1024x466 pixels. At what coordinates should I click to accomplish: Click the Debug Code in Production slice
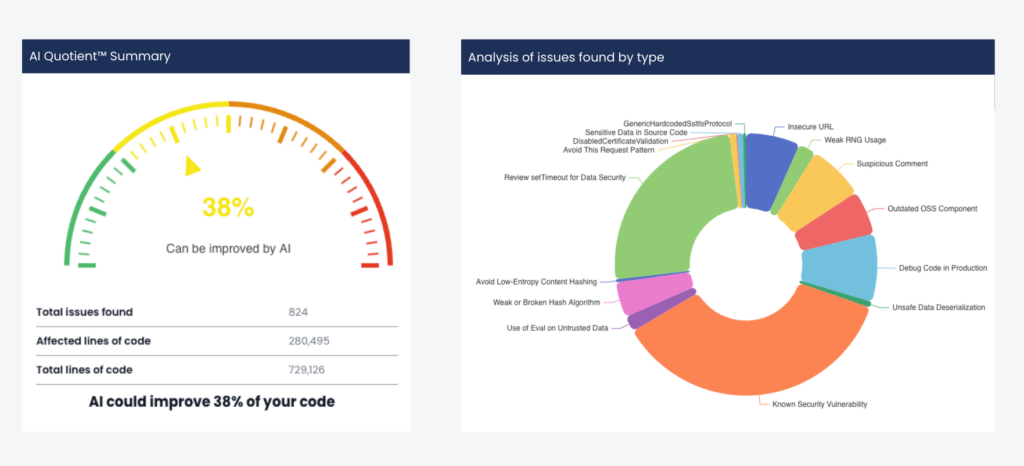pos(840,266)
